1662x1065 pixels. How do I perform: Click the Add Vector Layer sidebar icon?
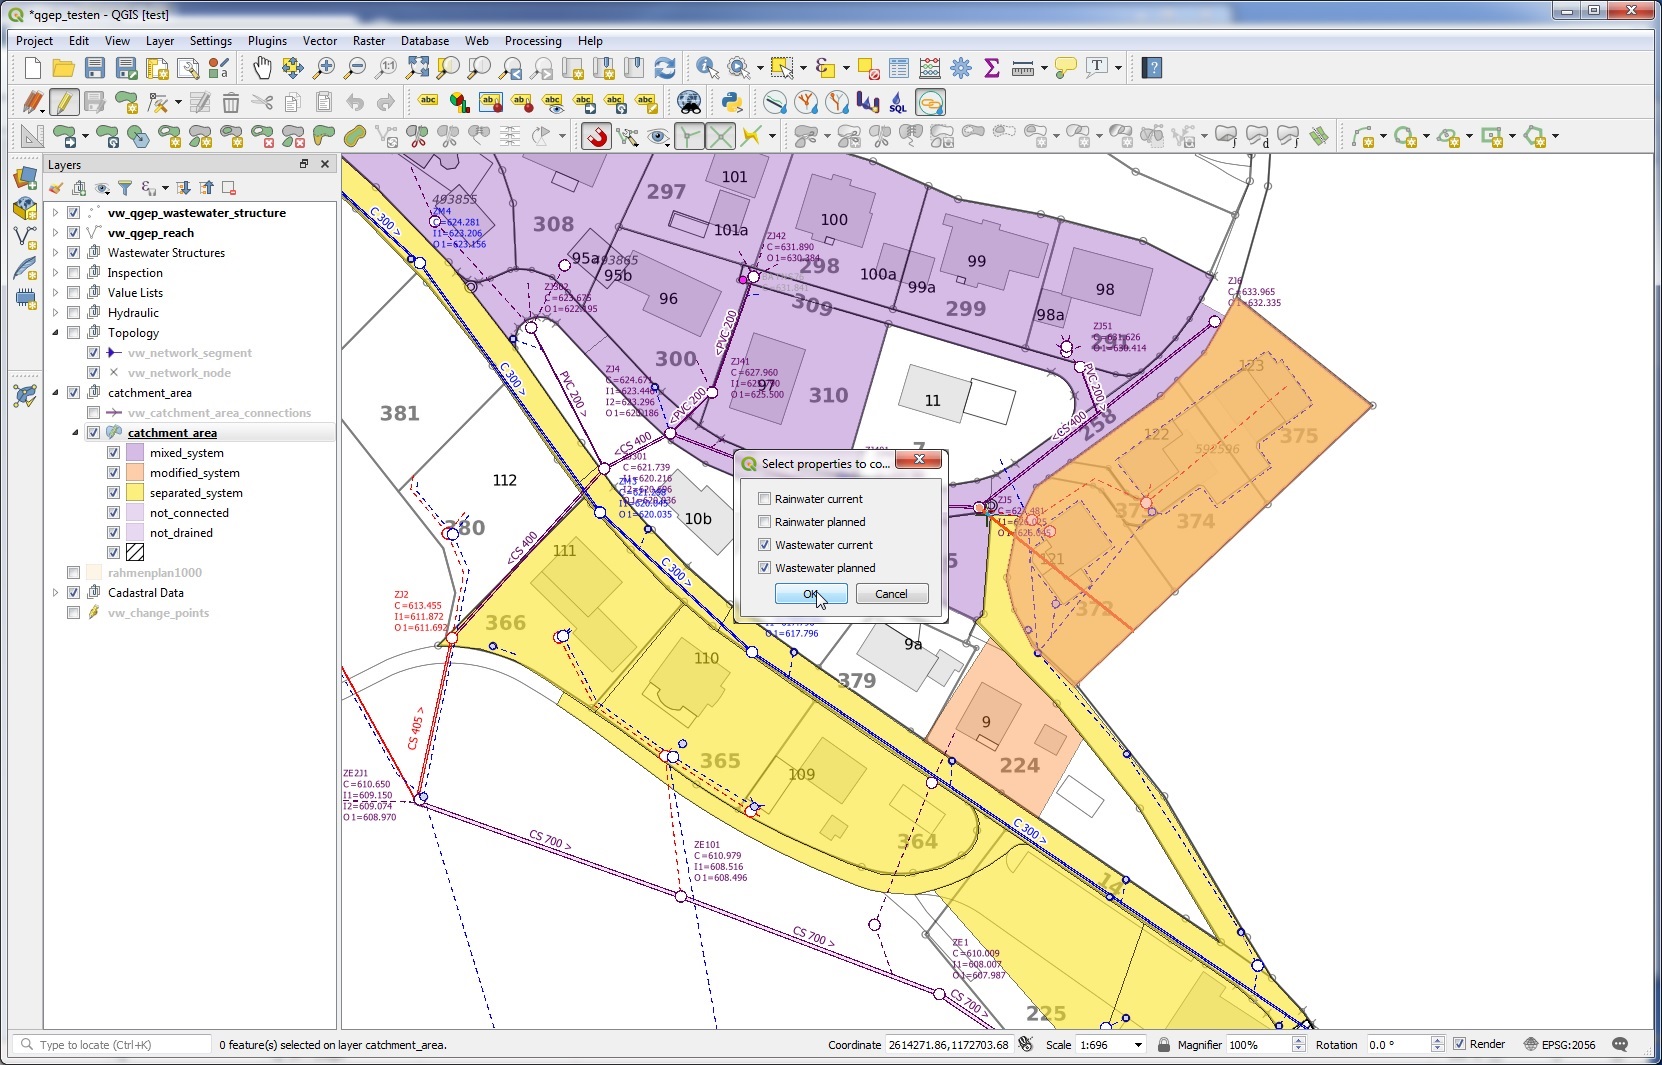point(25,237)
